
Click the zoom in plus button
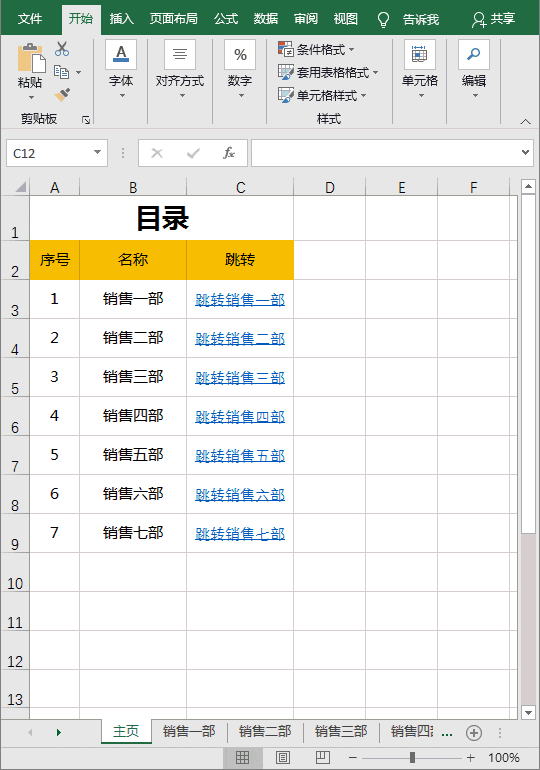(x=470, y=758)
